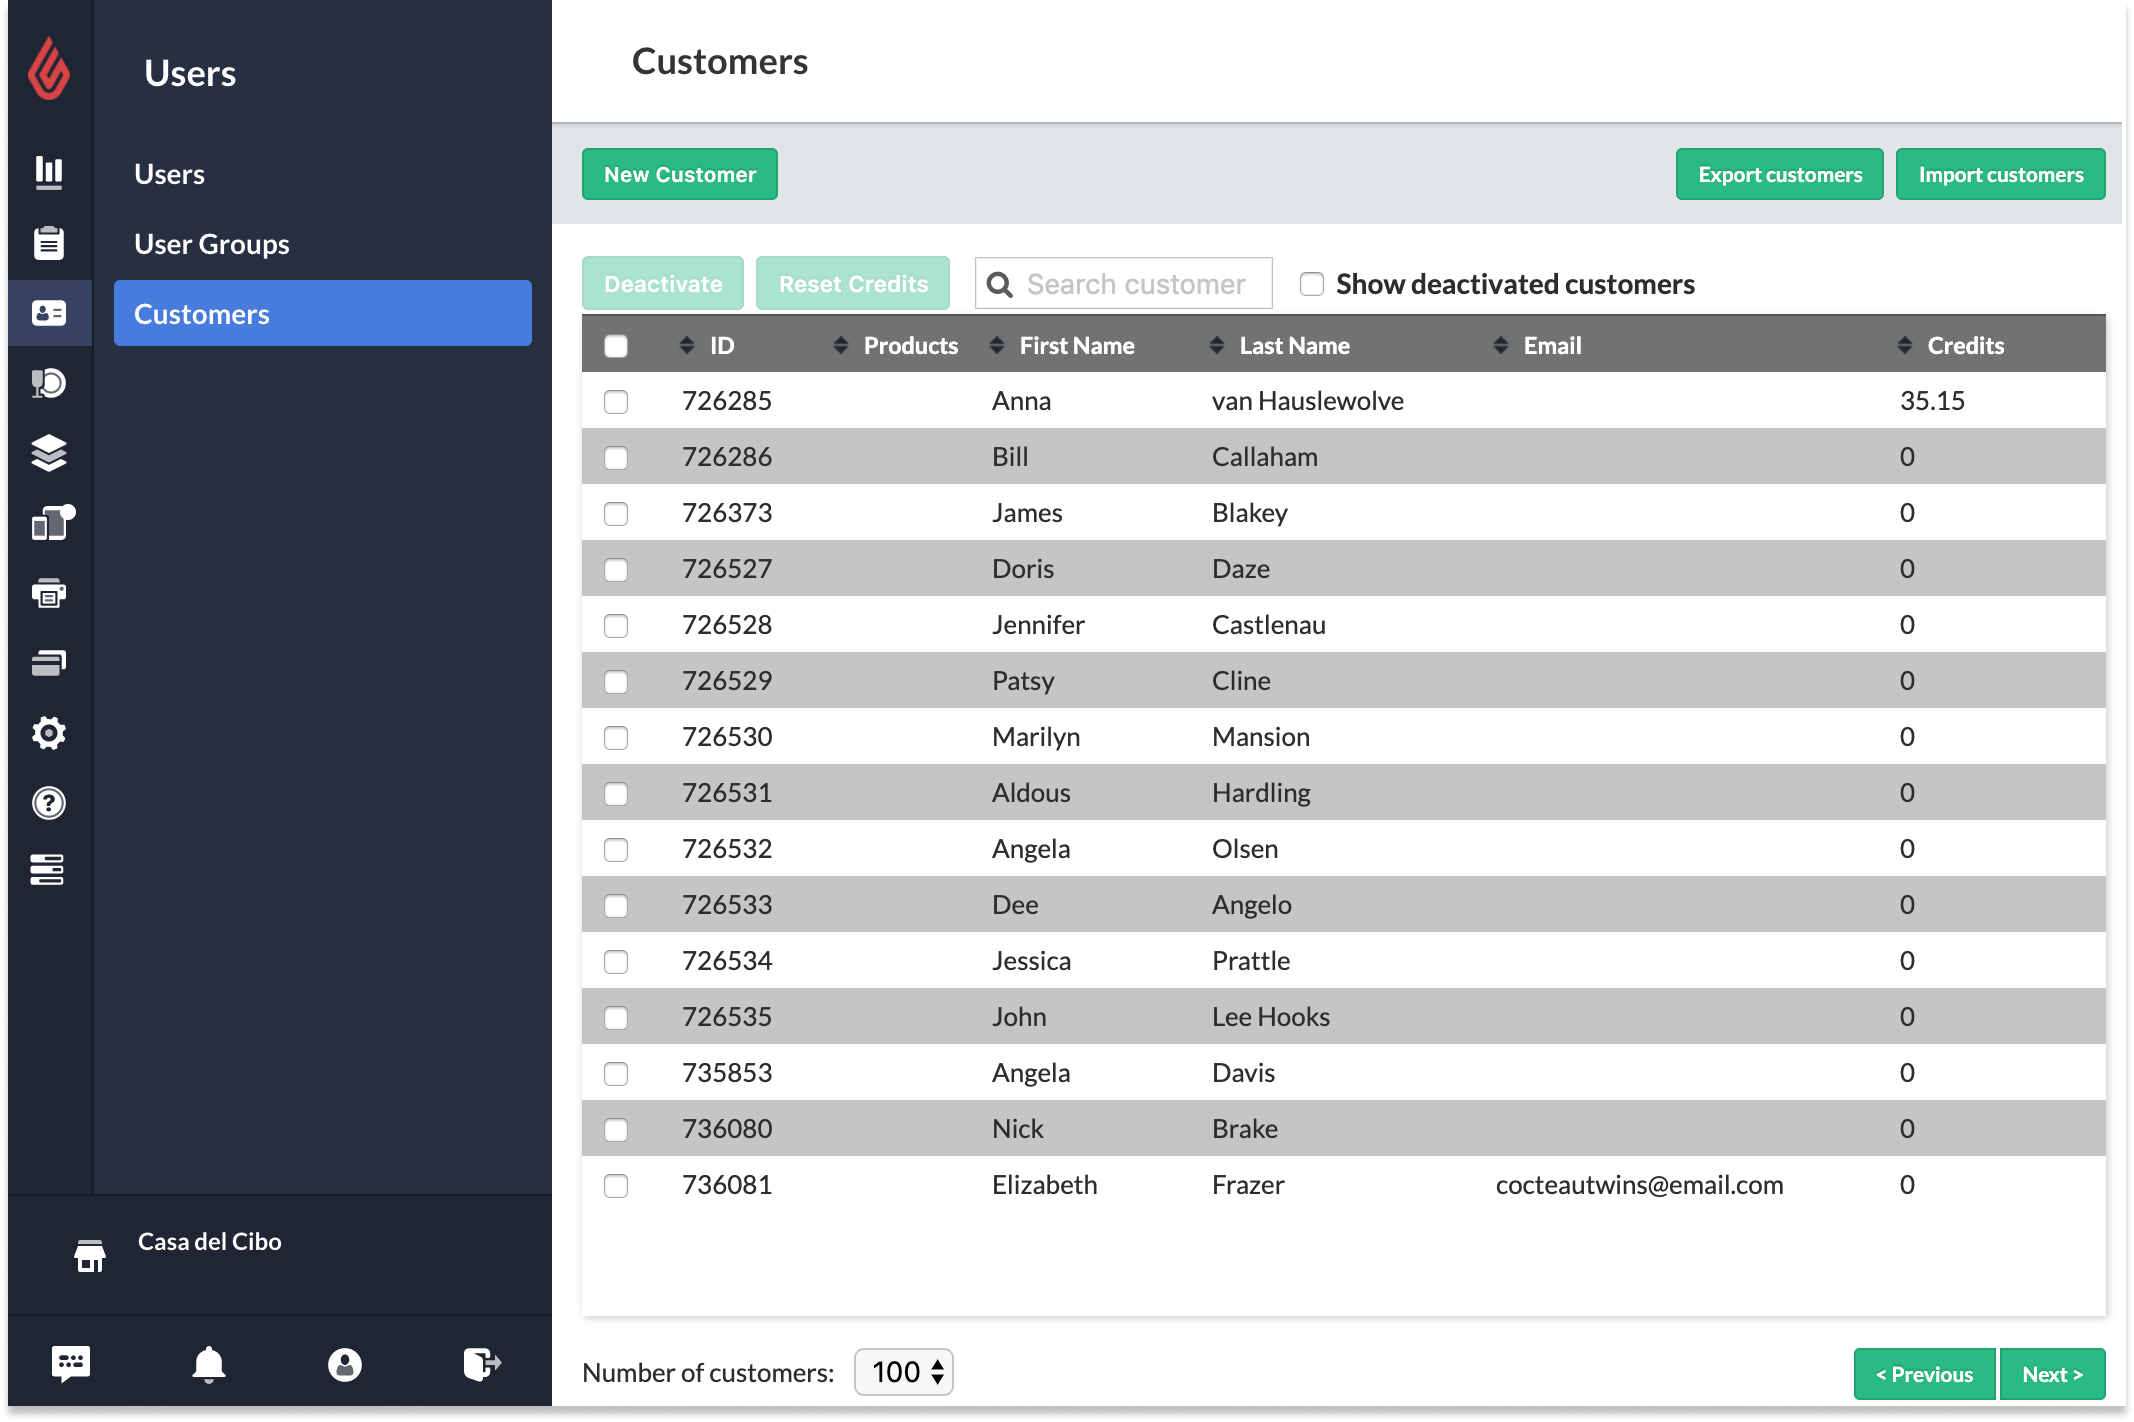Open the settings gear icon
The image size is (2134, 1422).
point(49,733)
